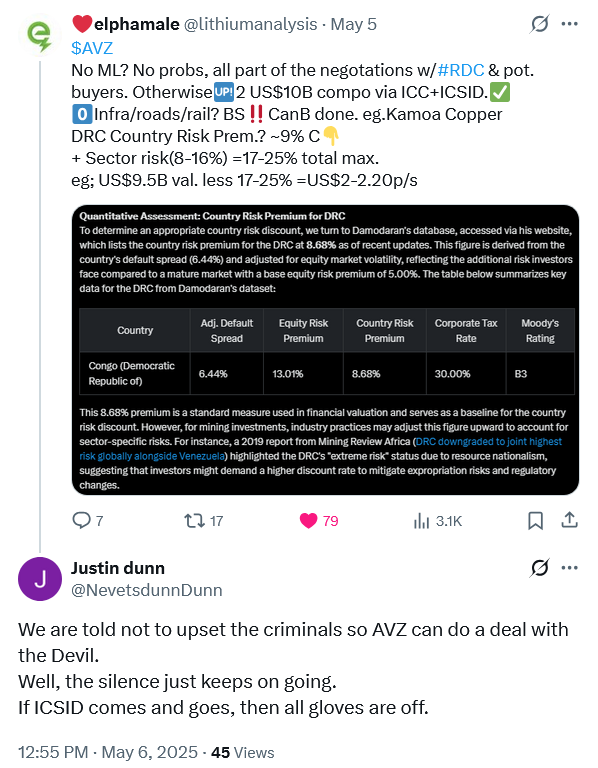
Task: Open Justin dunn's purple J avatar
Action: [40, 578]
